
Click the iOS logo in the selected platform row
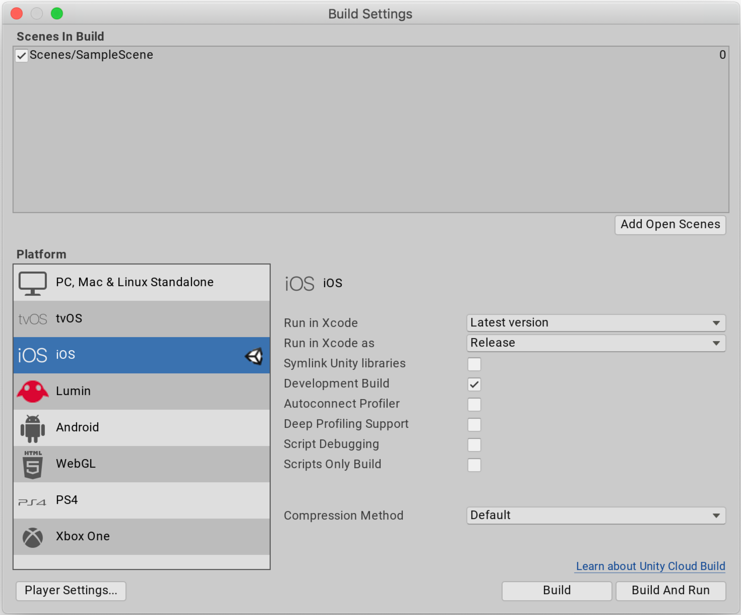tap(32, 355)
